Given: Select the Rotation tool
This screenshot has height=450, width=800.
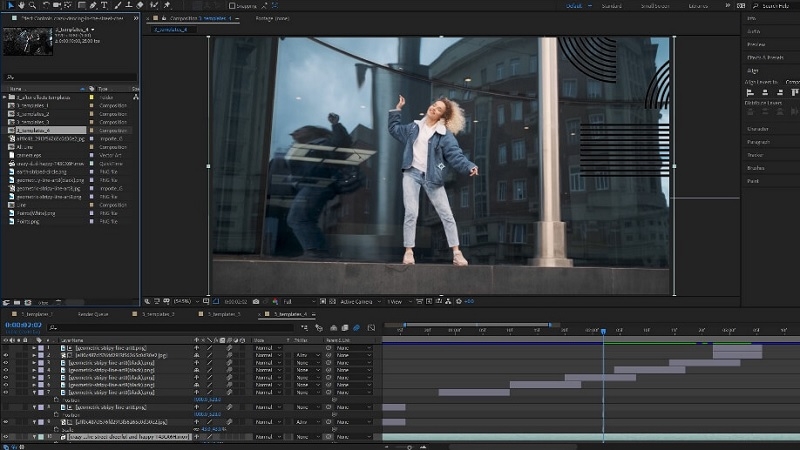Looking at the screenshot, I should (x=46, y=5).
